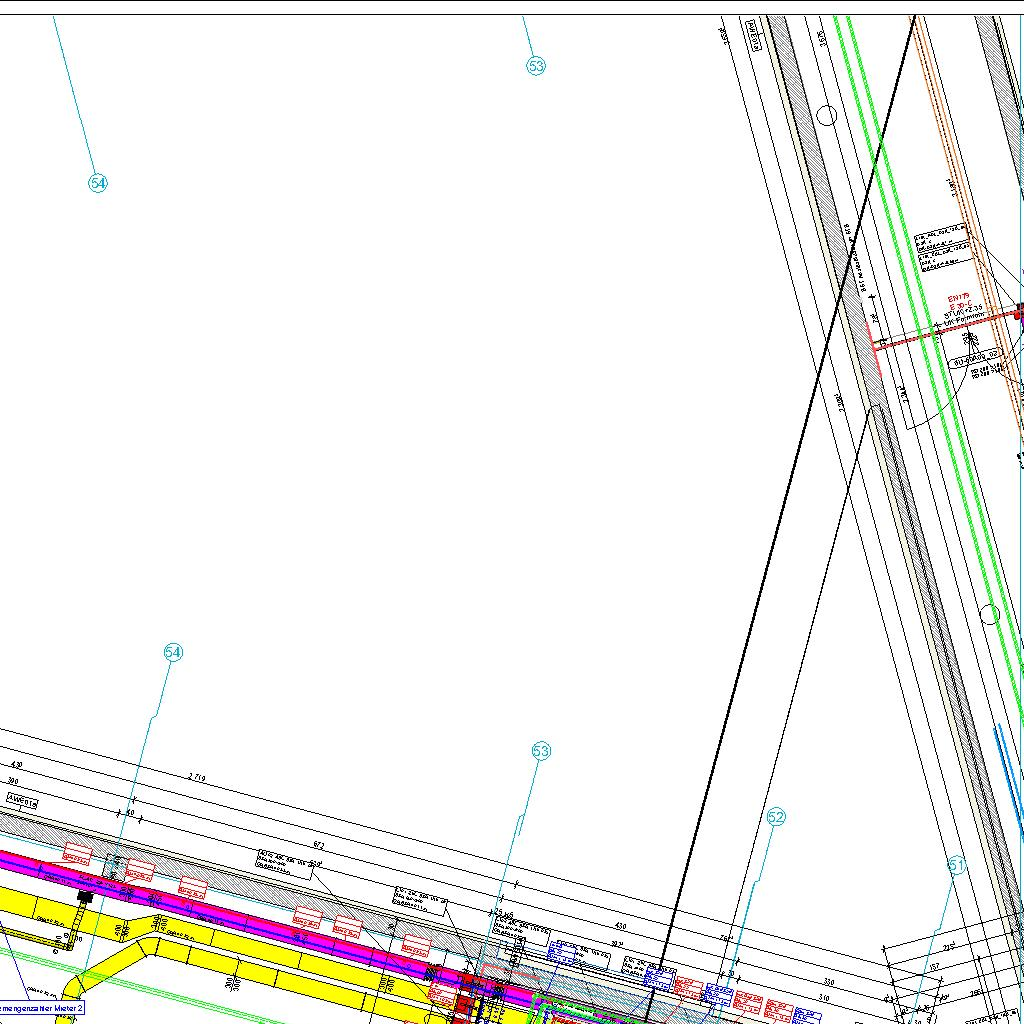Click the black valve symbol on yellow duct
This screenshot has width=1024, height=1024.
pyautogui.click(x=84, y=896)
